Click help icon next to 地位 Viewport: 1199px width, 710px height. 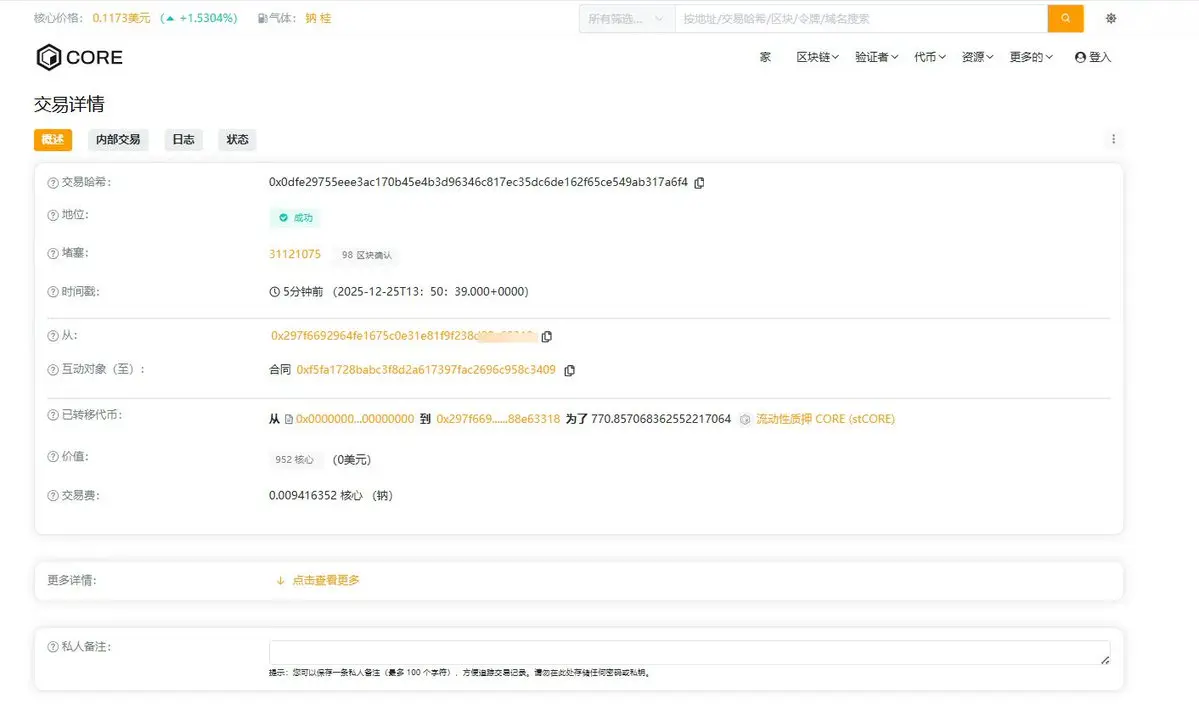coord(53,216)
